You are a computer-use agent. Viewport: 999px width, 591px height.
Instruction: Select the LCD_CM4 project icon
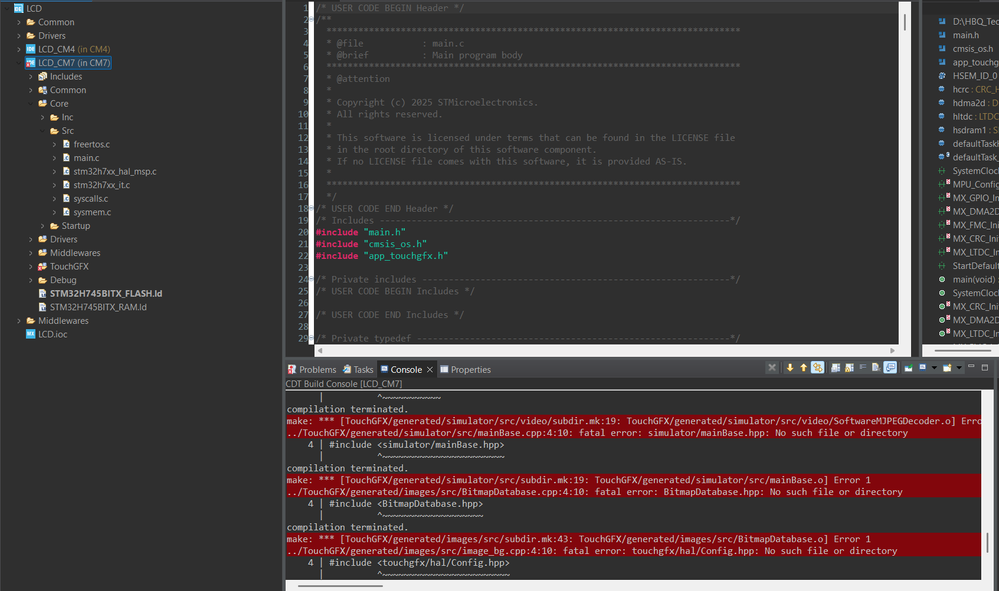(31, 49)
